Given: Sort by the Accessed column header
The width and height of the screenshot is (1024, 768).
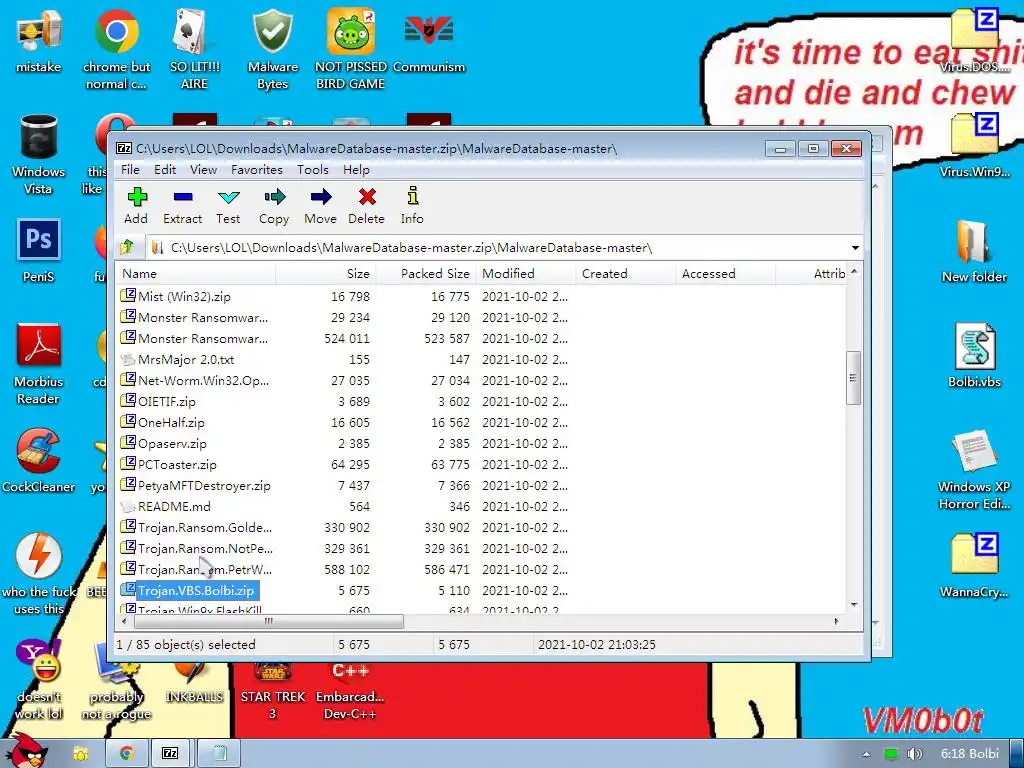Looking at the screenshot, I should click(726, 274).
